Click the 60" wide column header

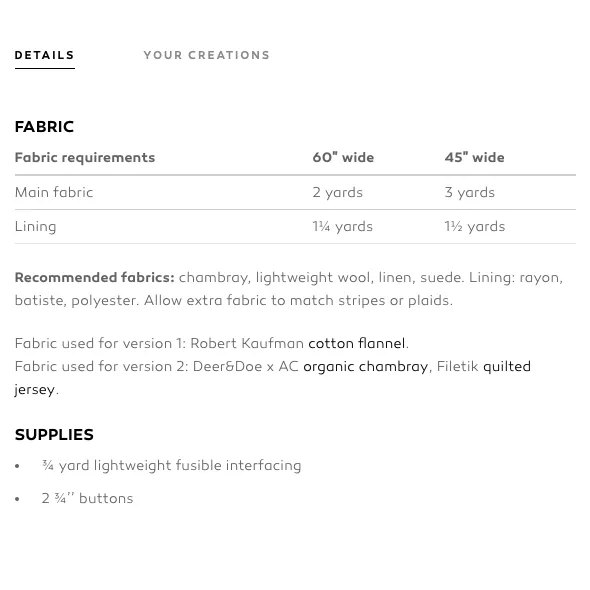pyautogui.click(x=343, y=158)
